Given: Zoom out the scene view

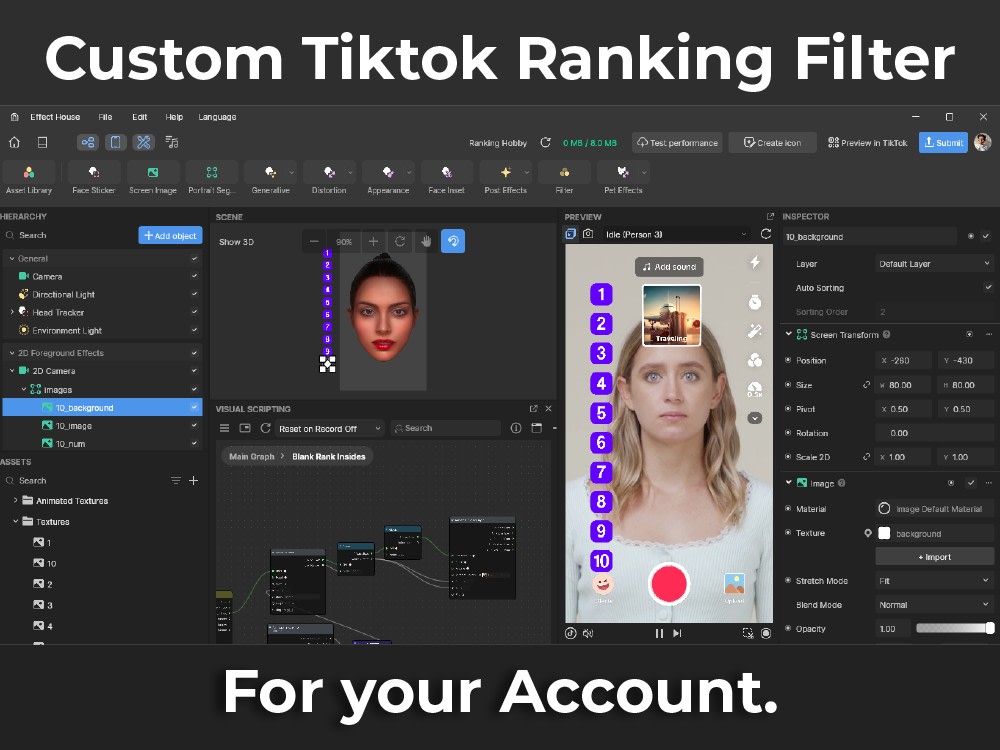Looking at the screenshot, I should tap(314, 242).
